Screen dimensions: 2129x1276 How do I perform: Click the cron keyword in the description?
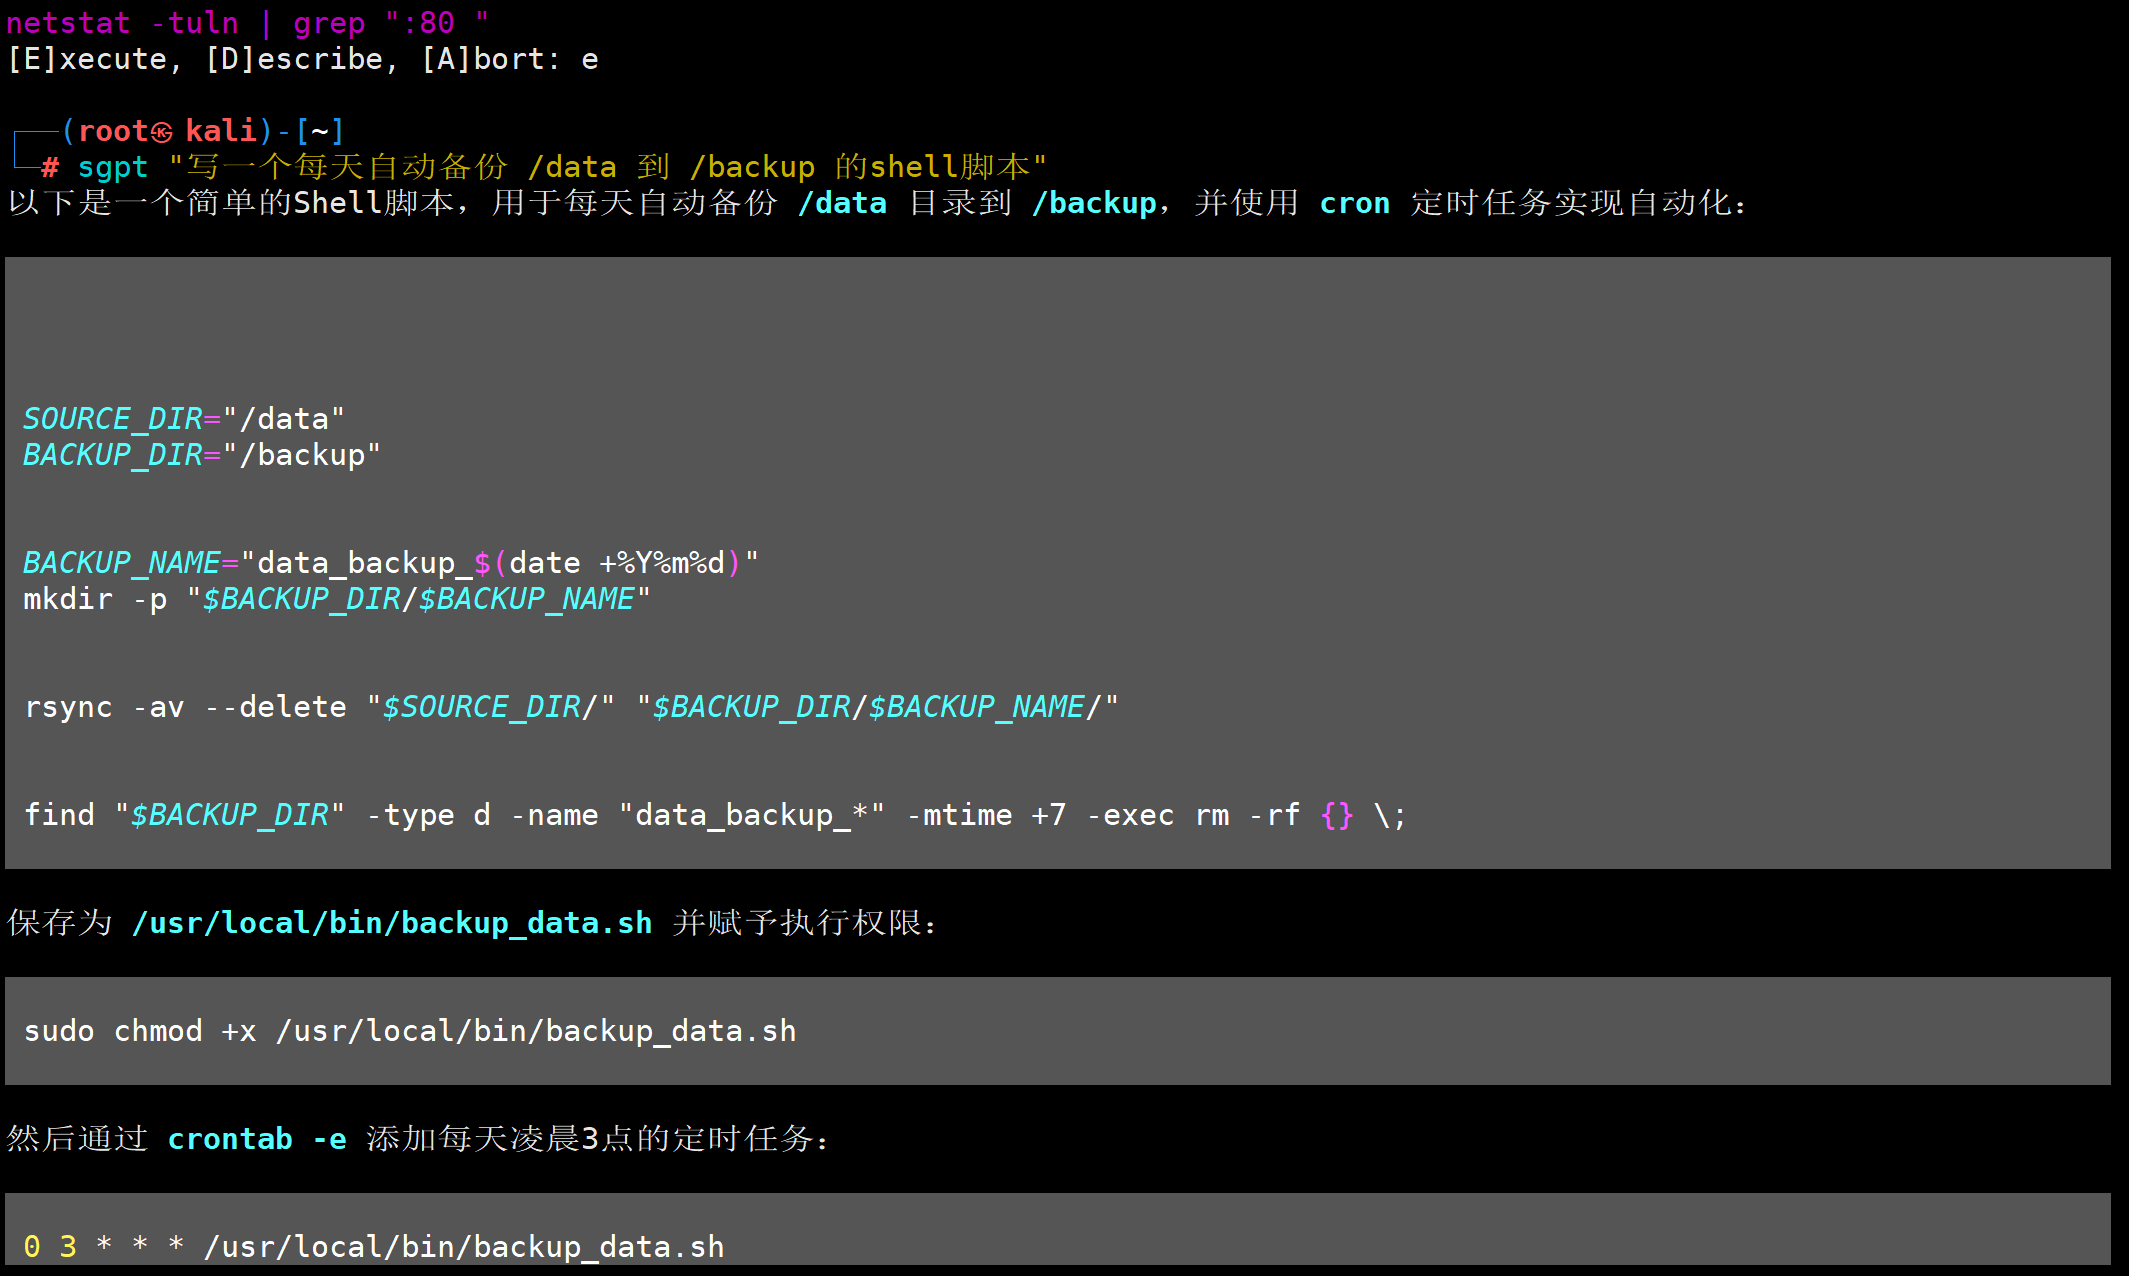click(x=1354, y=203)
